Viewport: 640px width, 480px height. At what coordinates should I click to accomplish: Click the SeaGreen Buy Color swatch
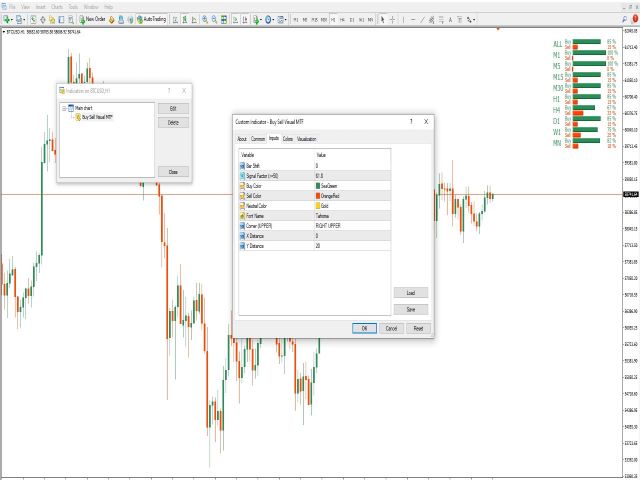coord(318,185)
